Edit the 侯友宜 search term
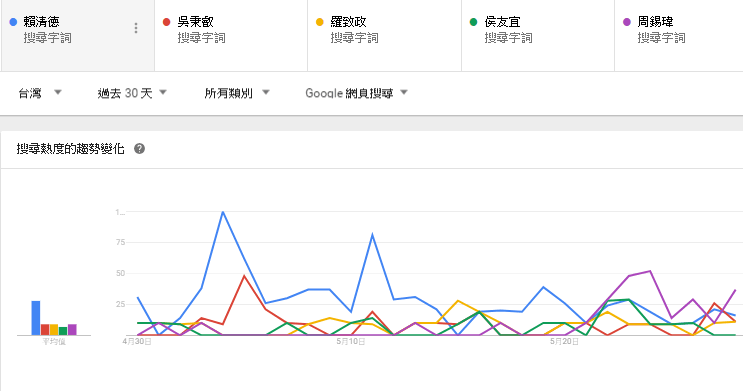Viewport: 743px width, 391px height. point(502,22)
